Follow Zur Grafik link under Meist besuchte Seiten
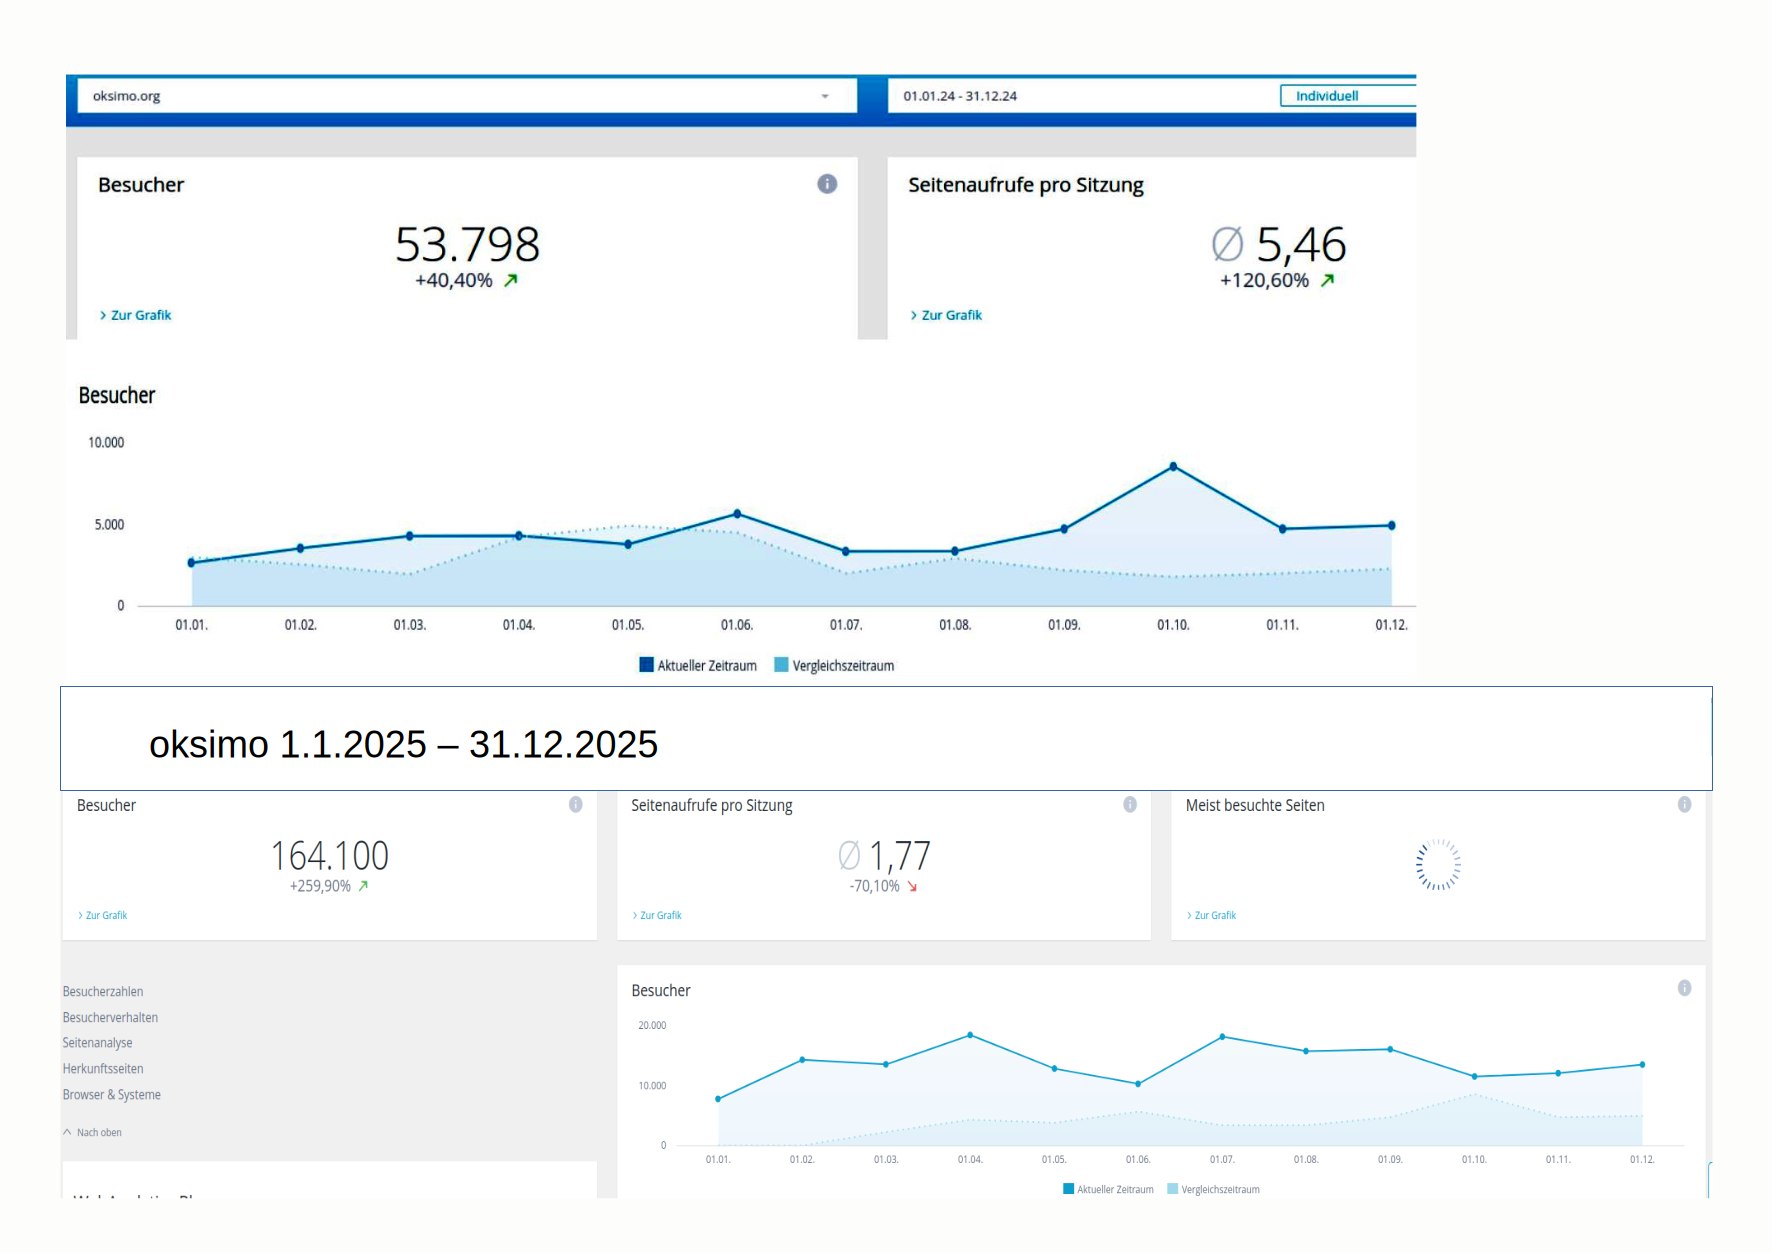Viewport: 1772px width, 1253px height. point(1214,916)
